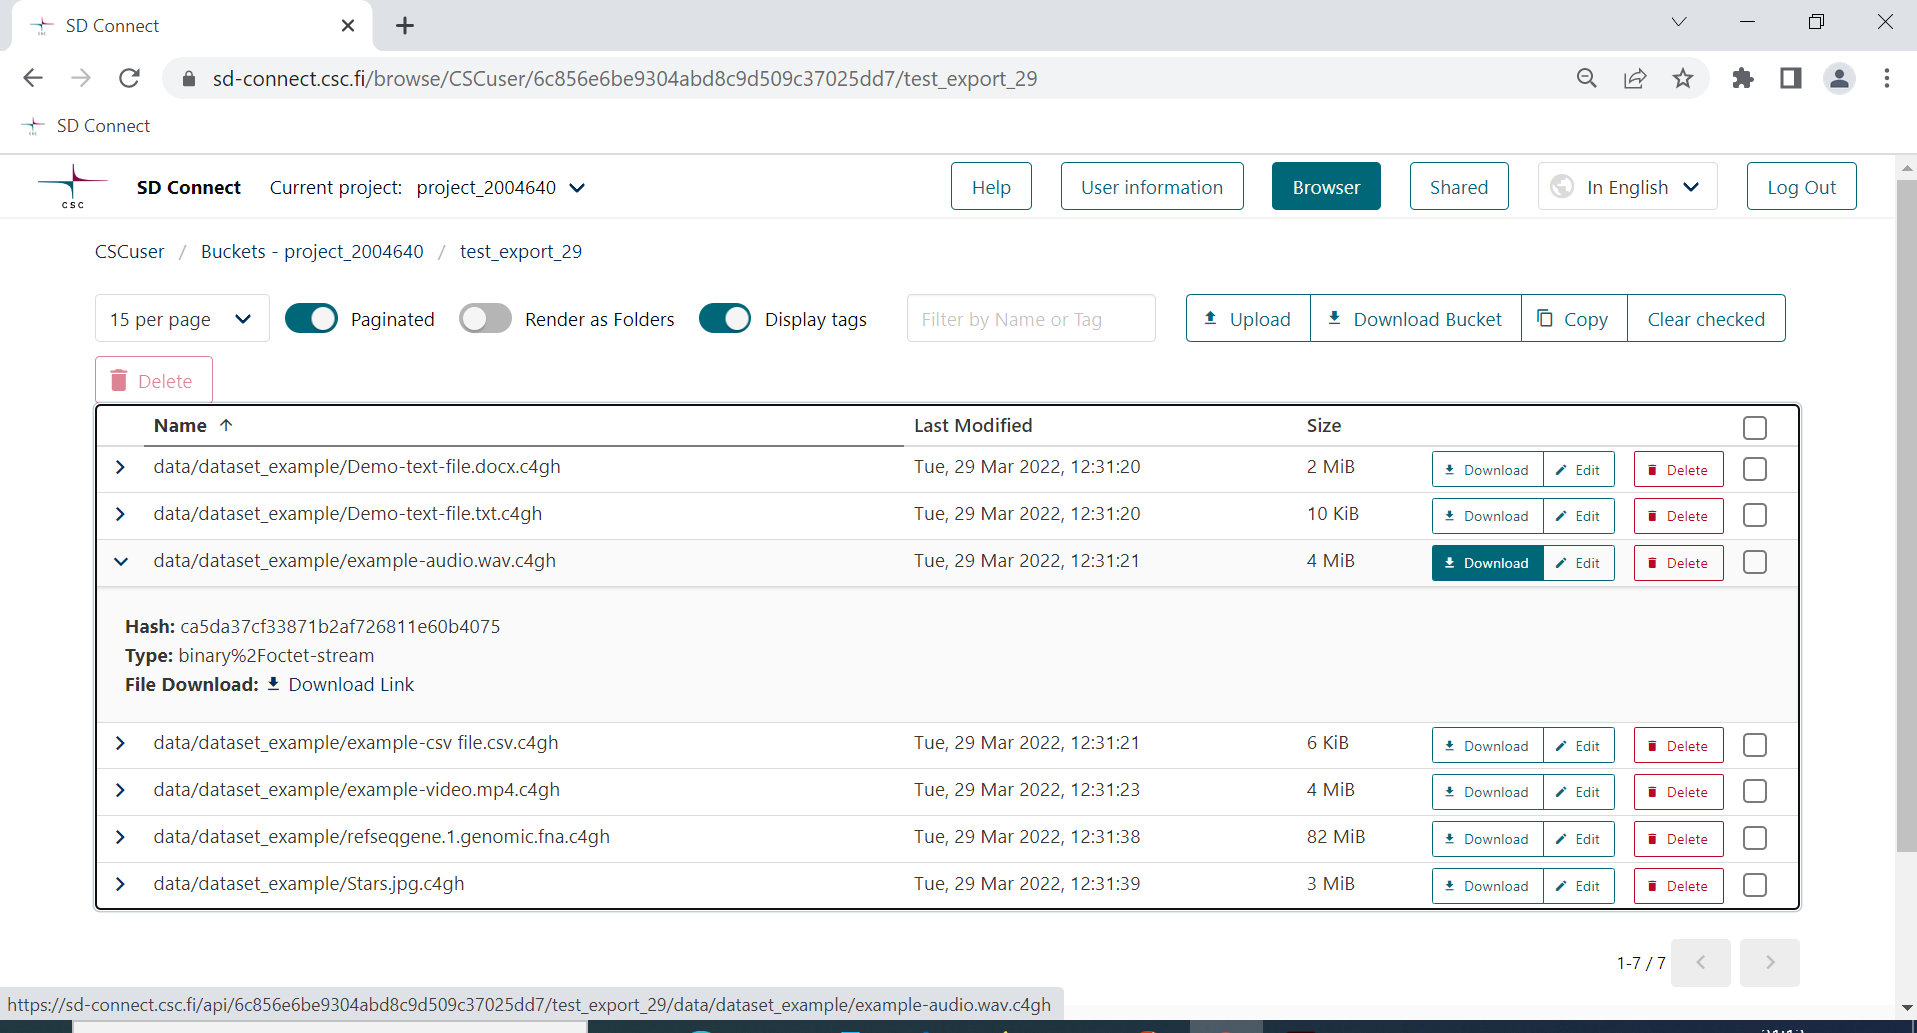Delete Demo-text-file.txt.c4gh row

pos(1679,516)
